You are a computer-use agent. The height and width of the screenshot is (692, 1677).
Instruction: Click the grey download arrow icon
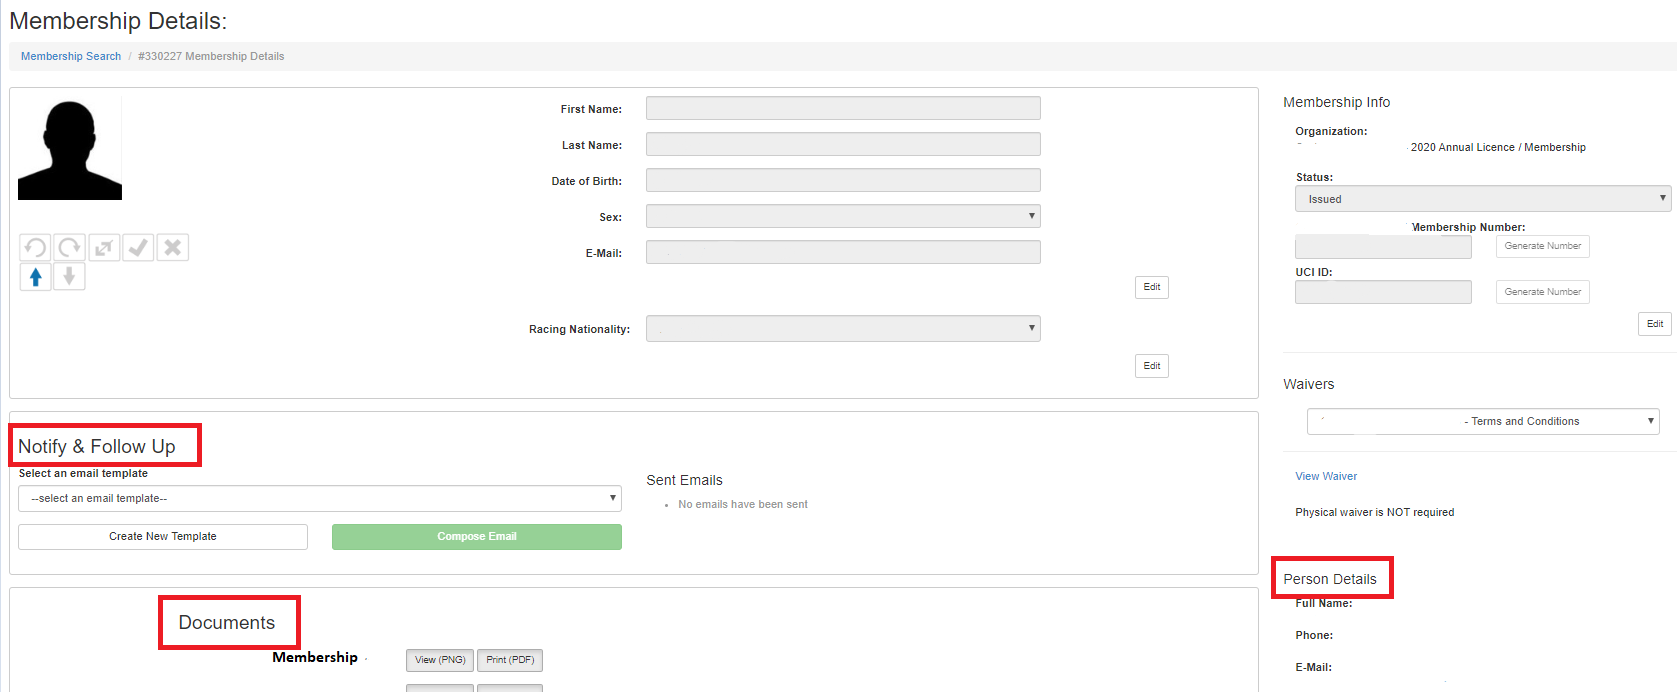(69, 277)
